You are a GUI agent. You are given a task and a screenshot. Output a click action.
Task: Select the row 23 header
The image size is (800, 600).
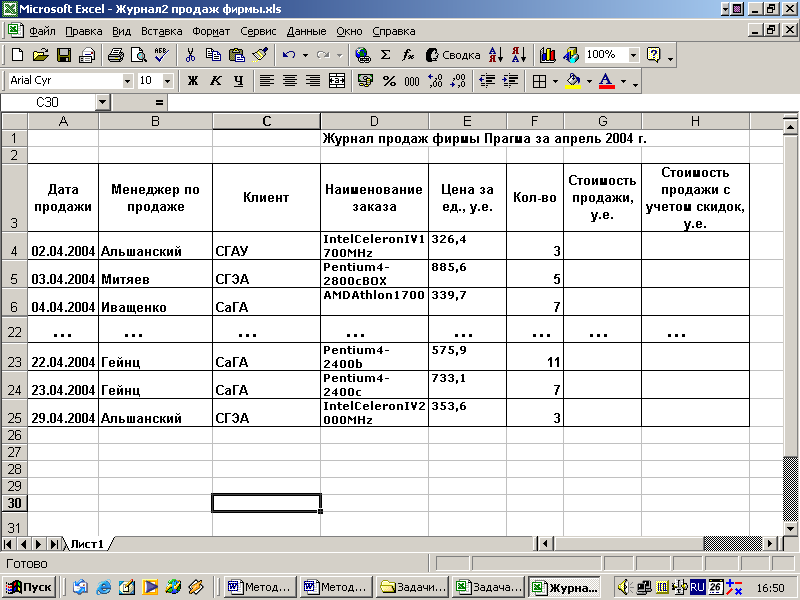[x=14, y=357]
